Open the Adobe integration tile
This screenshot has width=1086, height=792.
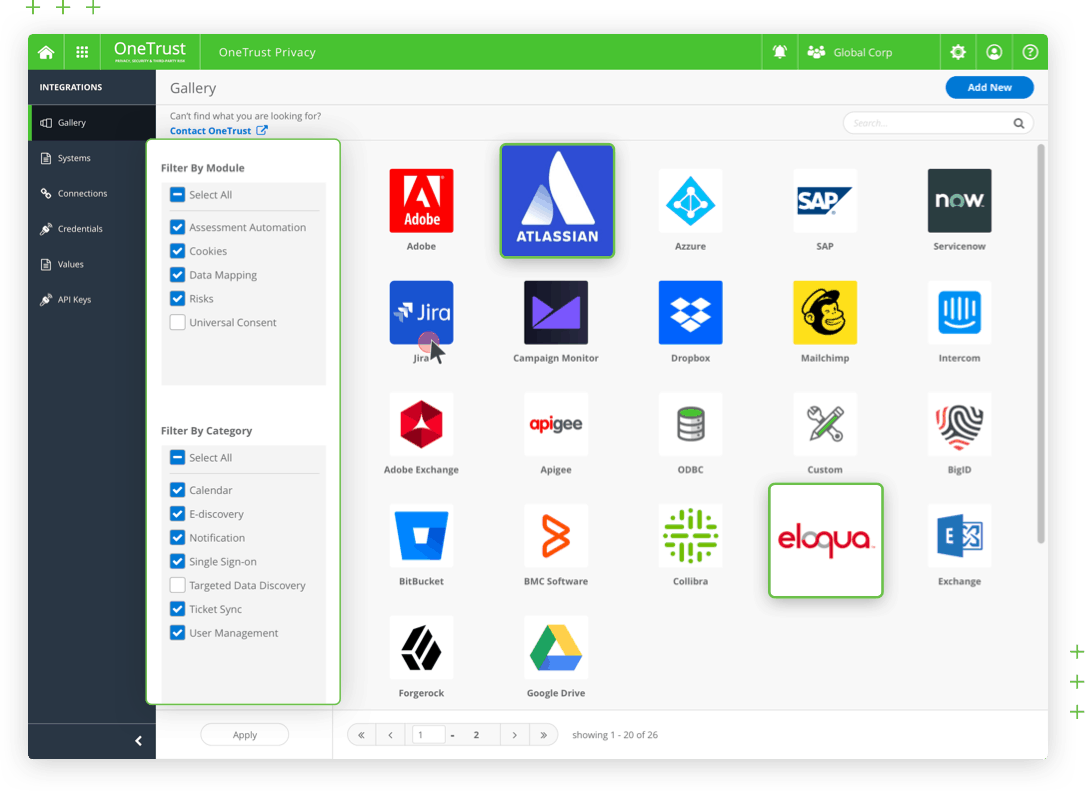pyautogui.click(x=421, y=201)
